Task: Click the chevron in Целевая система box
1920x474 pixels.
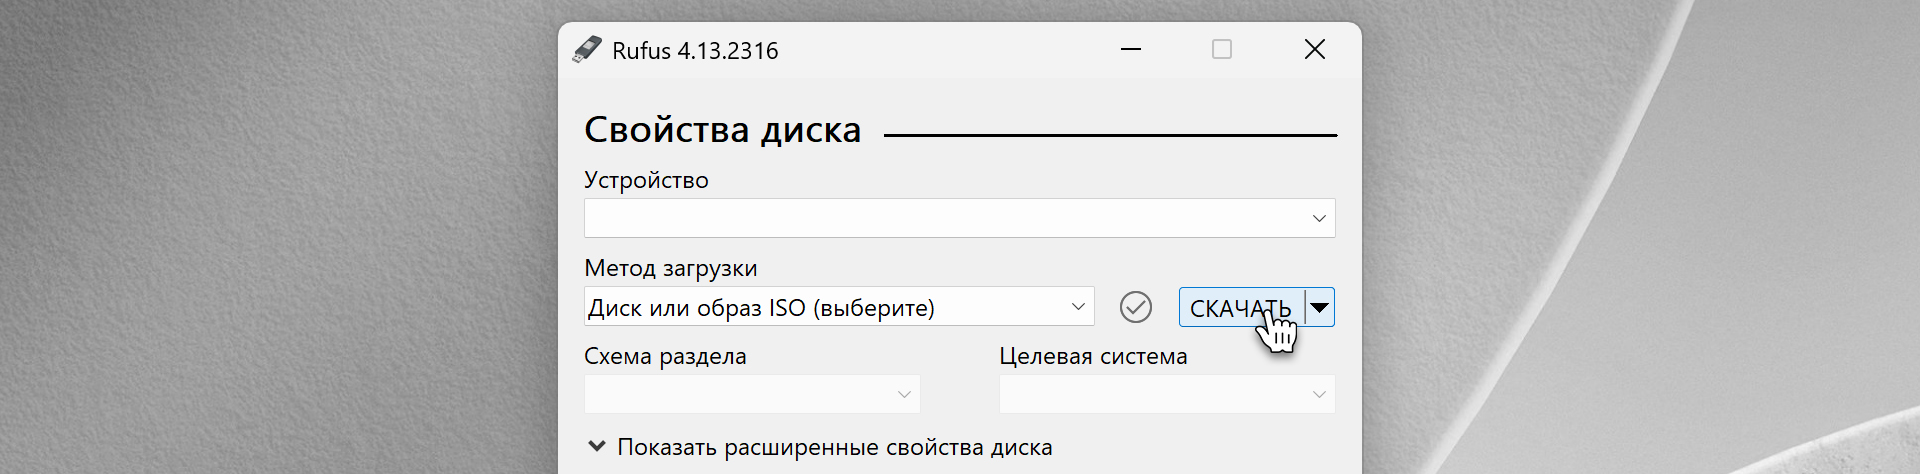Action: pyautogui.click(x=1319, y=395)
